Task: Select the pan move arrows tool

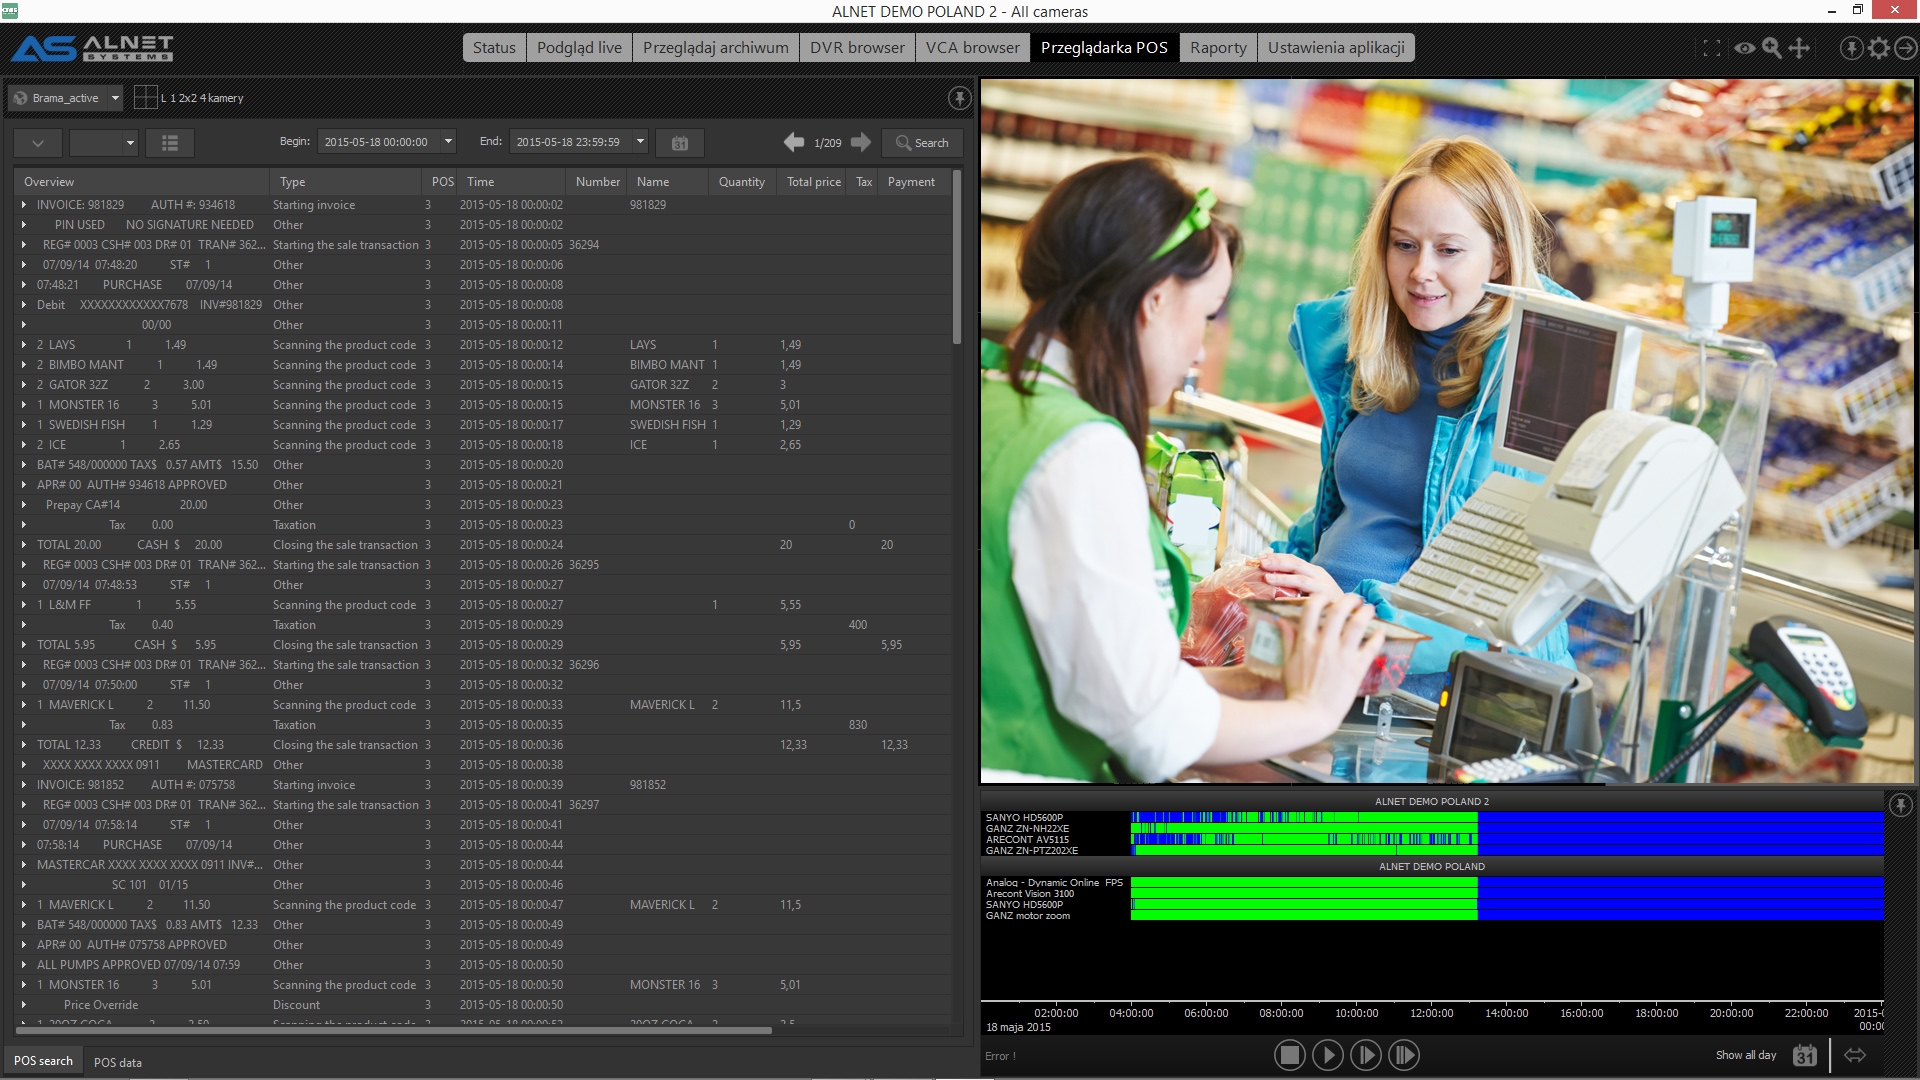Action: click(x=1799, y=48)
